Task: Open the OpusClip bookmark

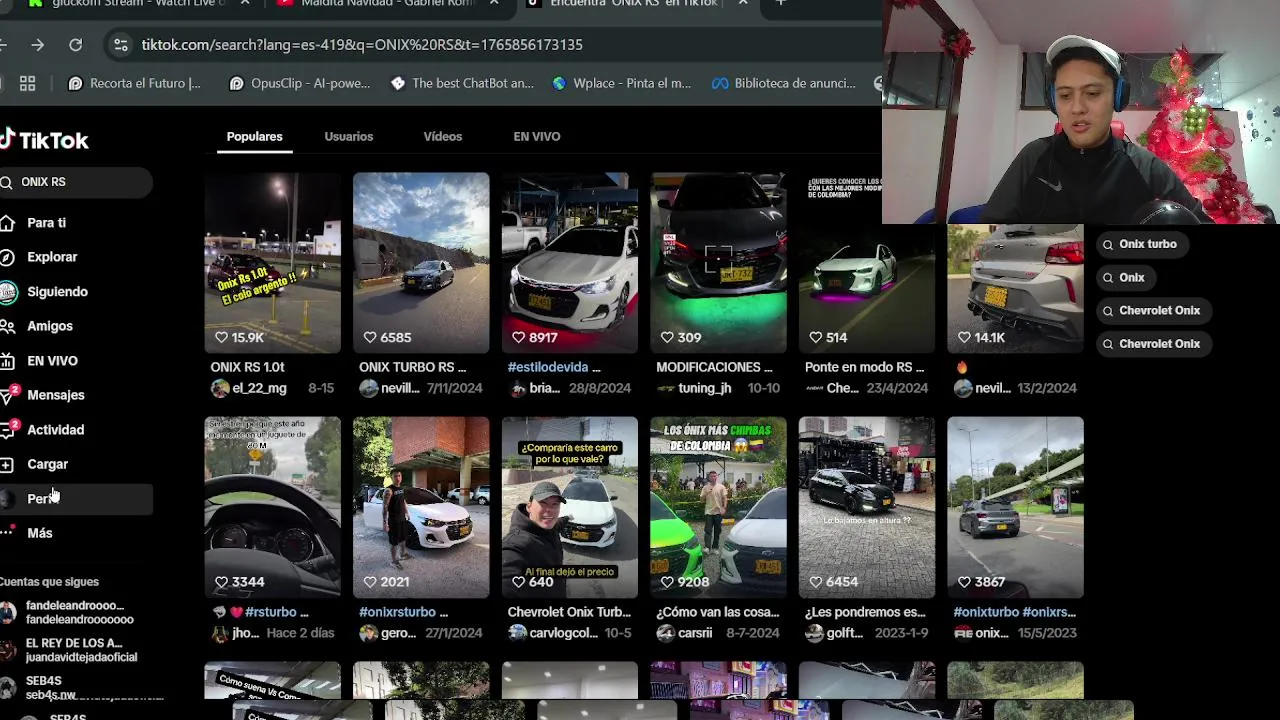Action: pos(299,84)
